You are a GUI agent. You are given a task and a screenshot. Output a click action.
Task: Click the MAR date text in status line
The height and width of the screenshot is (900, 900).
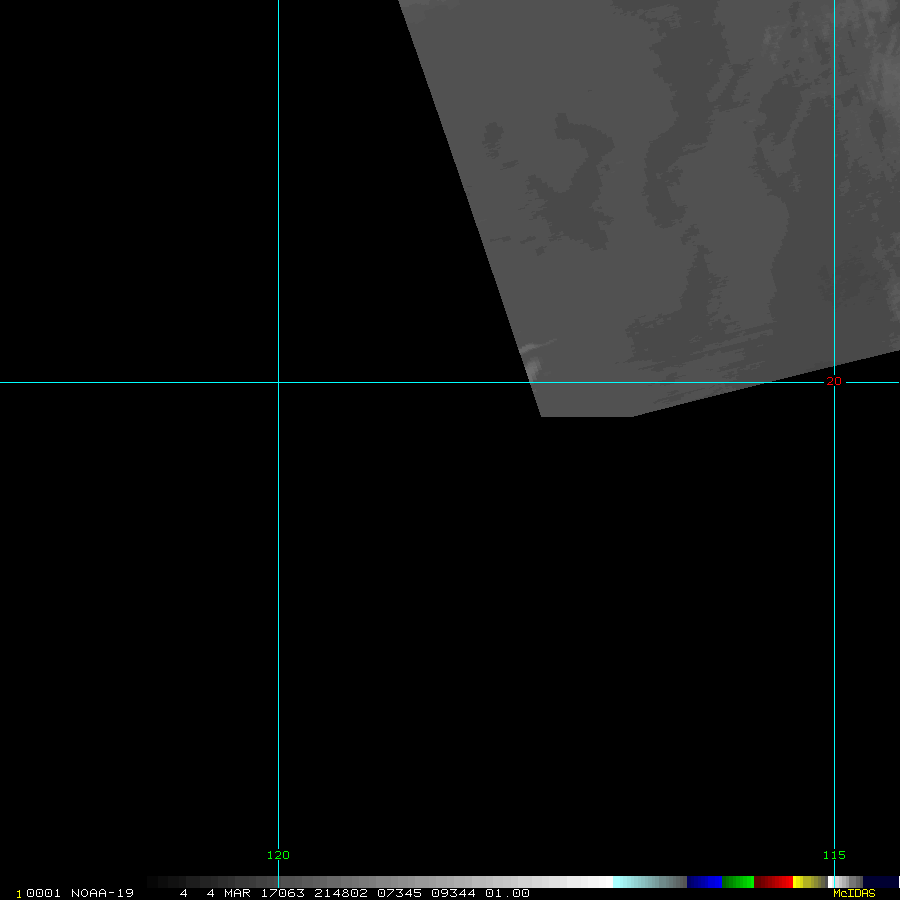point(236,893)
